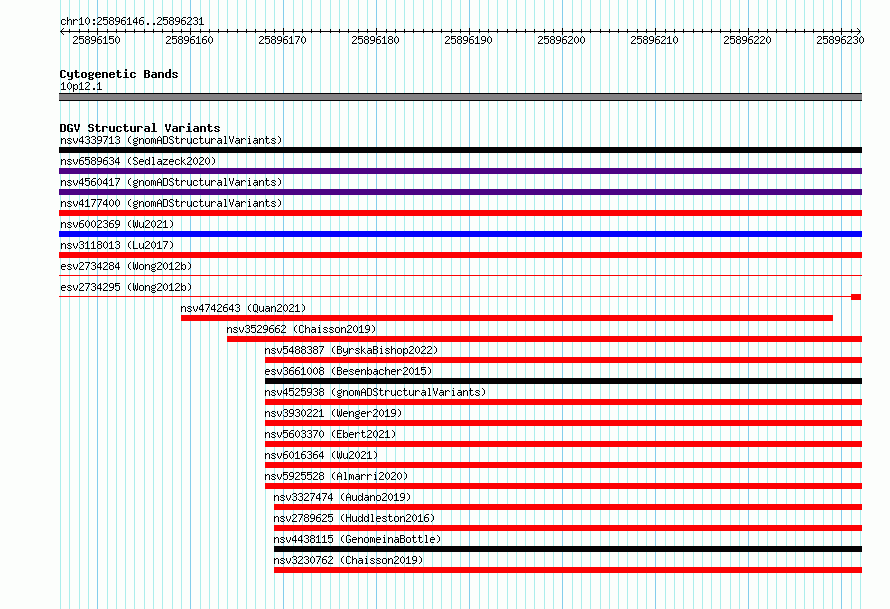Click the red bar under nsv4525938

564,402
